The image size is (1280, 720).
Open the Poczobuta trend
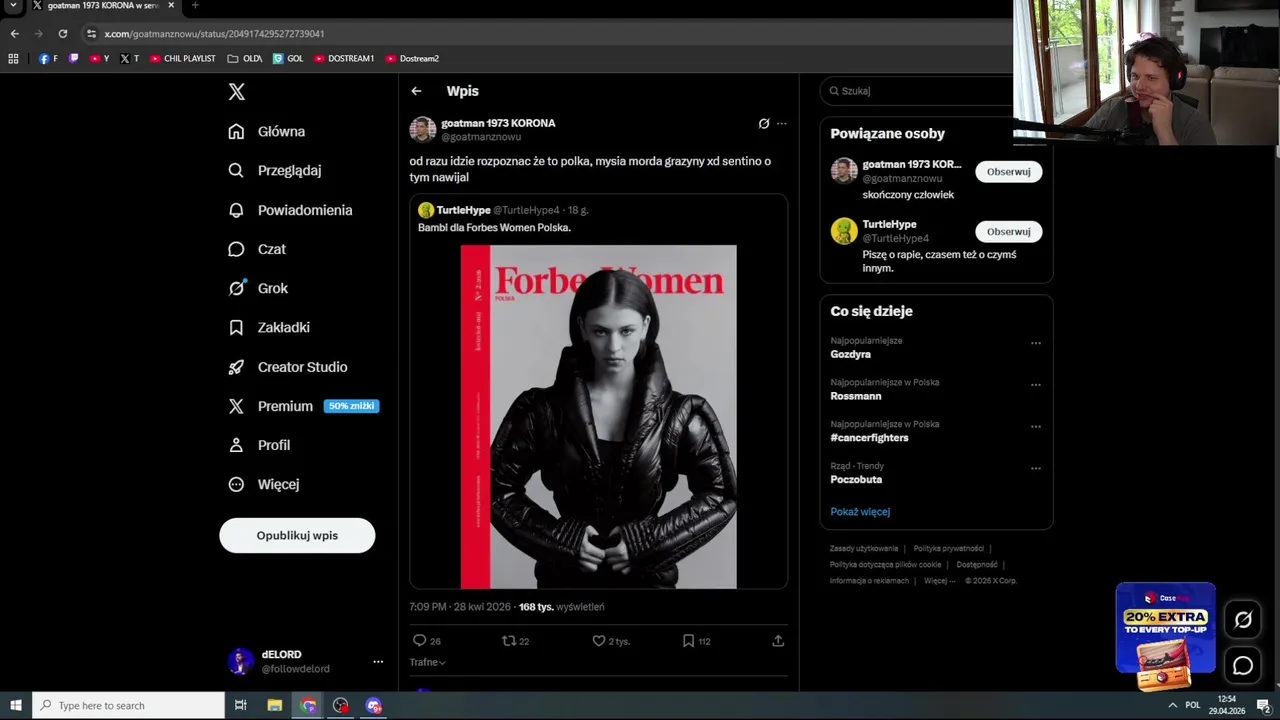[x=856, y=480]
